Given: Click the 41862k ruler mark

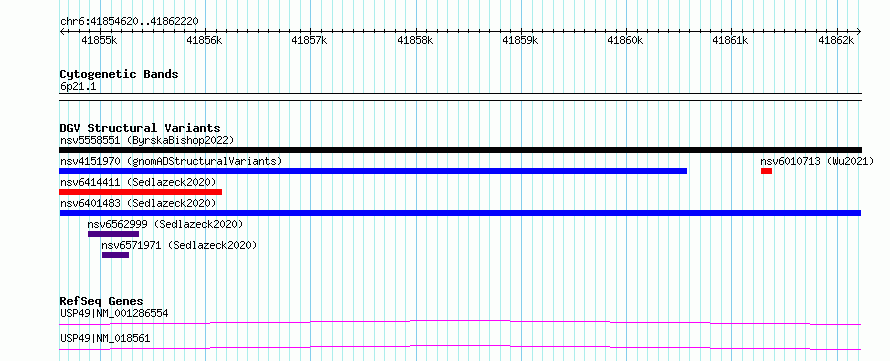Looking at the screenshot, I should 837,40.
